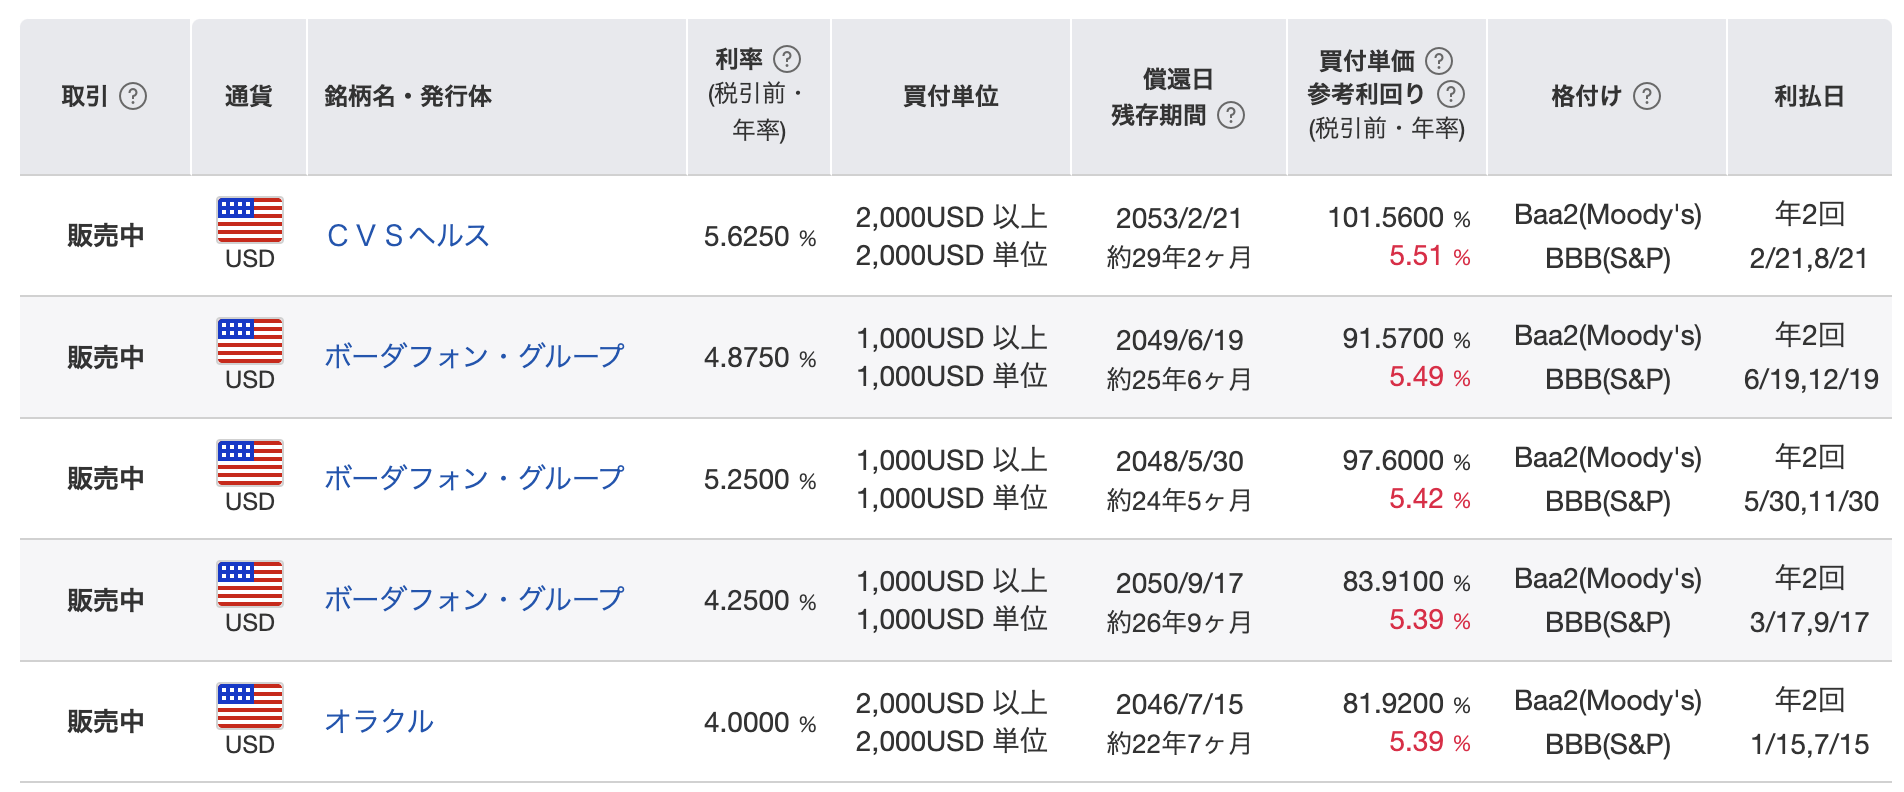The height and width of the screenshot is (792, 1904).
Task: Open help icon next to 残存期間
Action: (x=1231, y=115)
